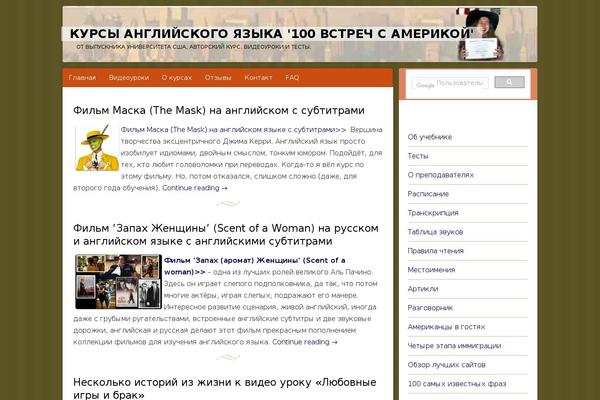600x400 pixels.
Task: Go to the О курсах page
Action: [176, 78]
